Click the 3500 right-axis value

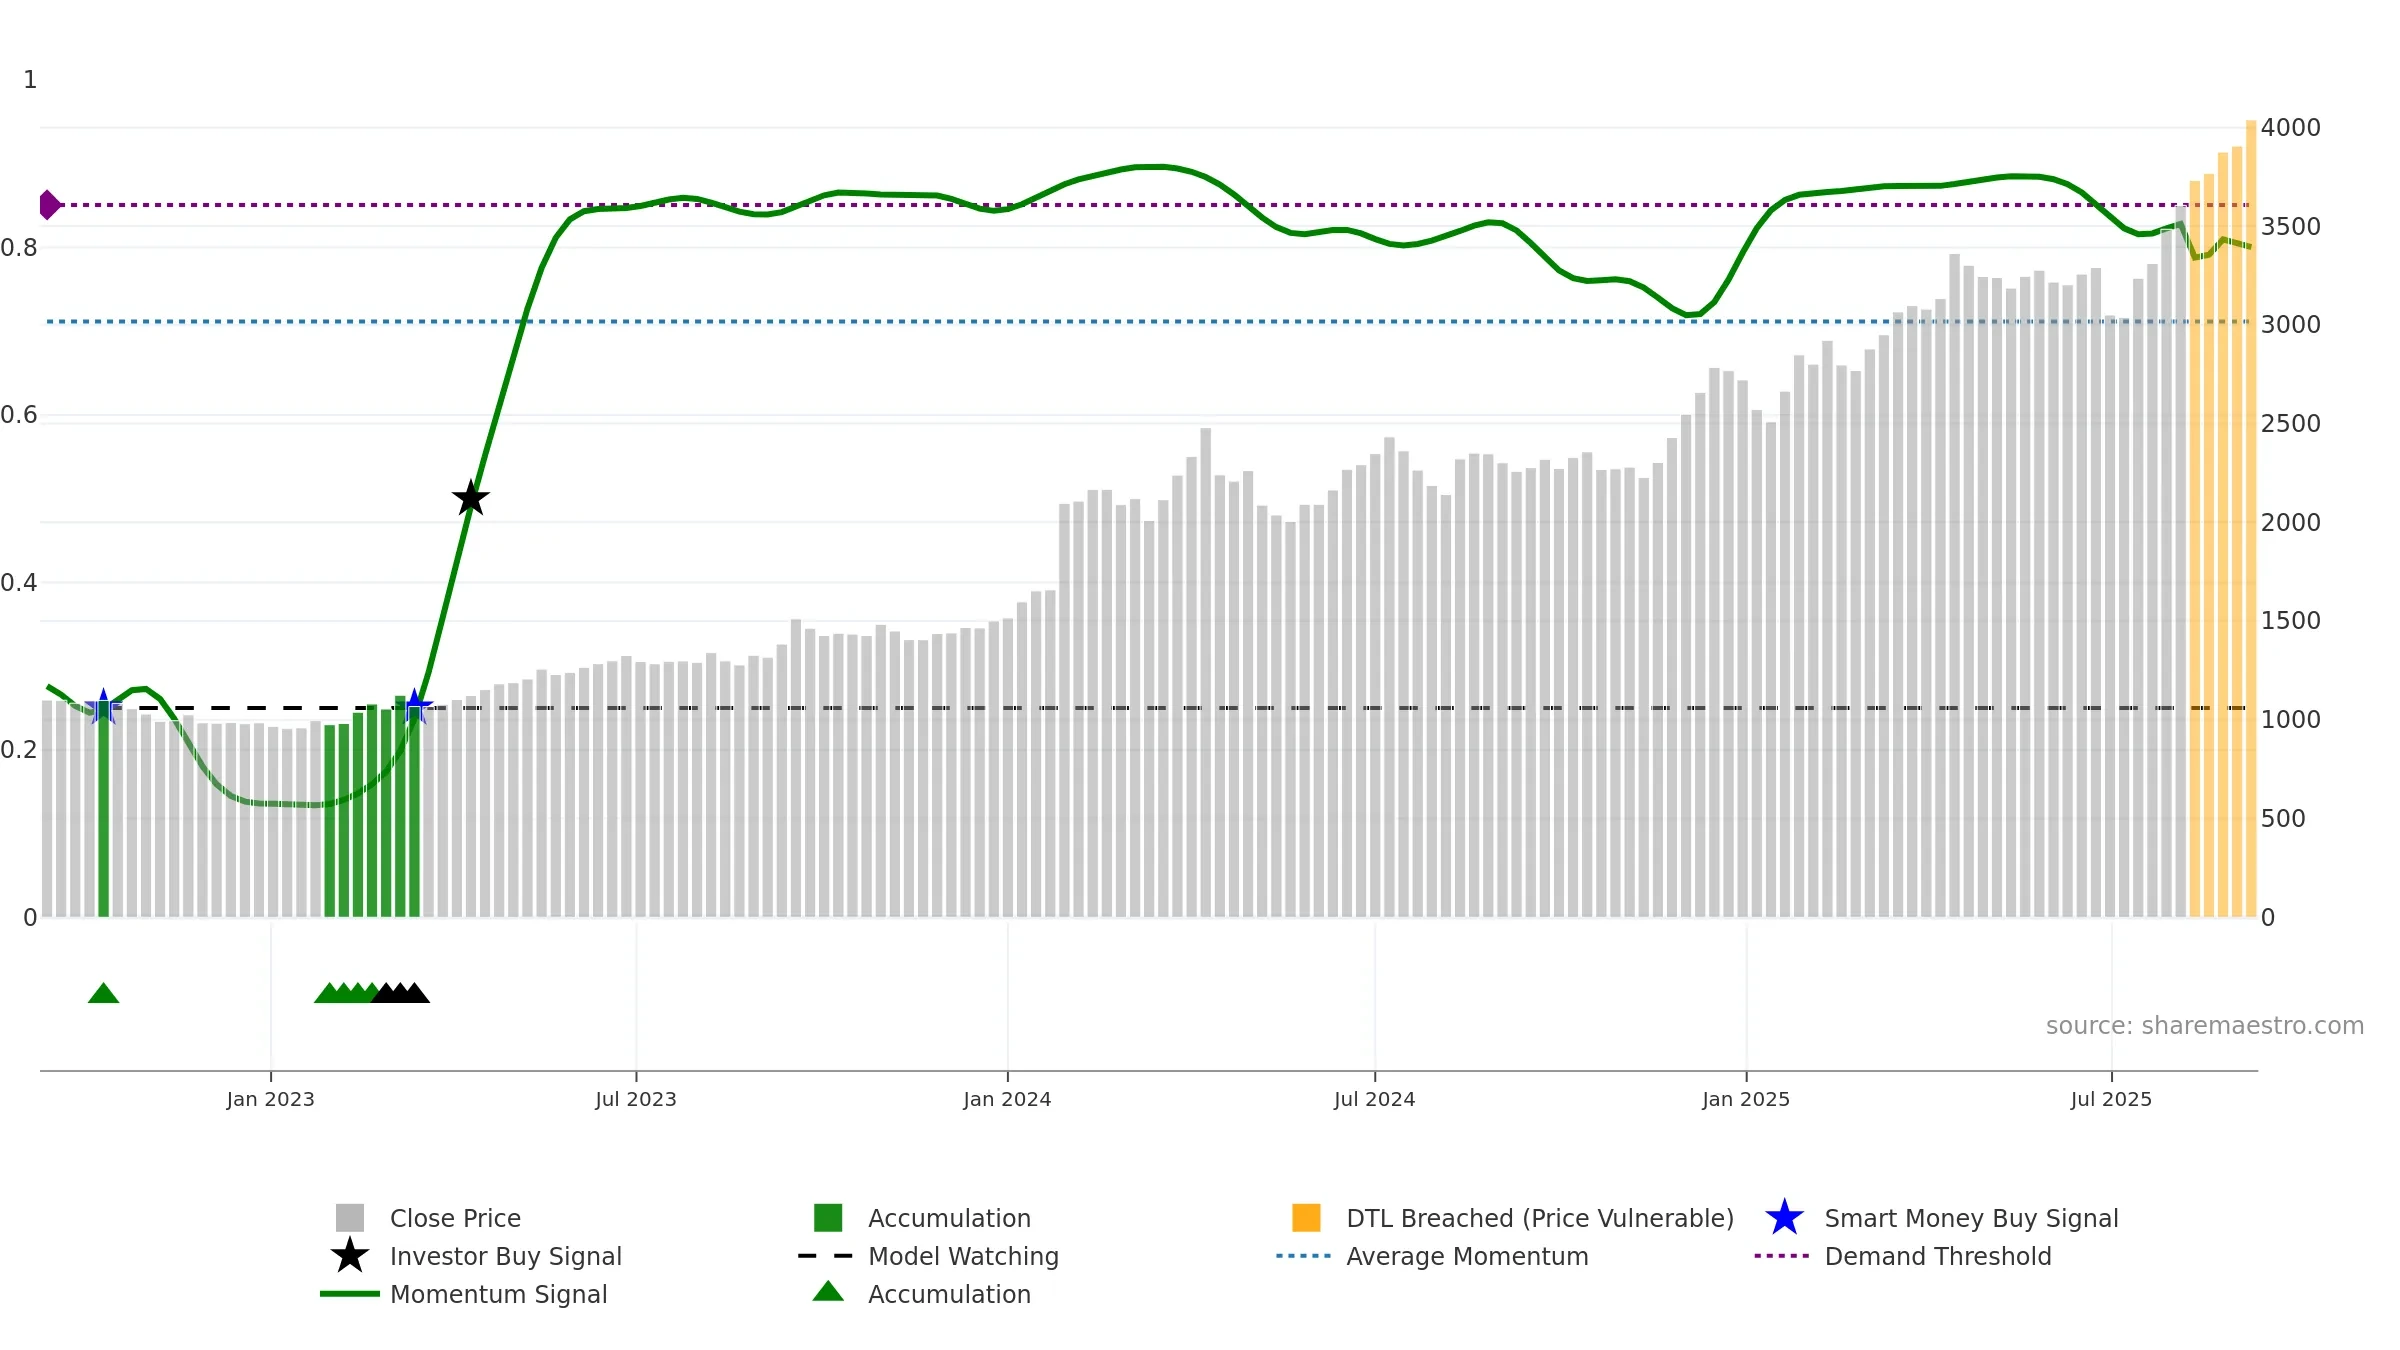(2291, 227)
